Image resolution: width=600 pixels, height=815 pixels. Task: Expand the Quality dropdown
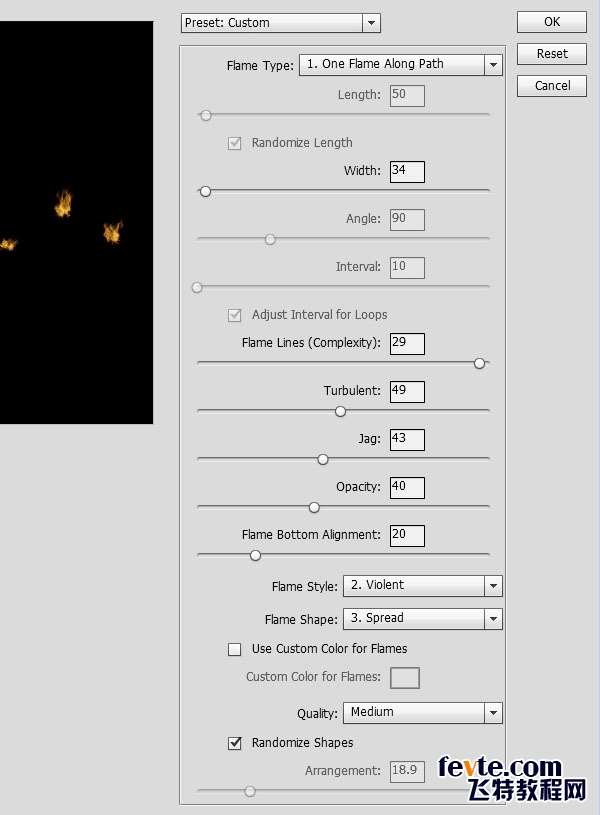(x=421, y=712)
